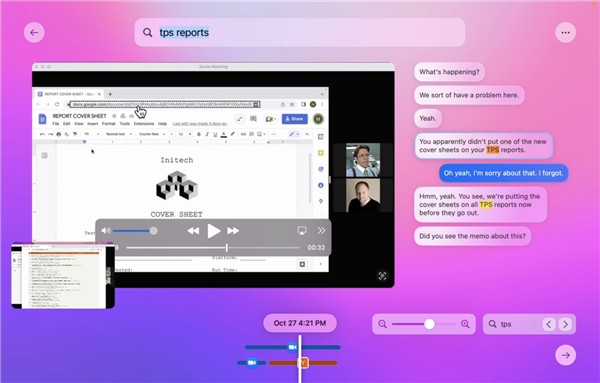The height and width of the screenshot is (383, 600).
Task: Jump to the next 'tps' match
Action: tap(565, 324)
